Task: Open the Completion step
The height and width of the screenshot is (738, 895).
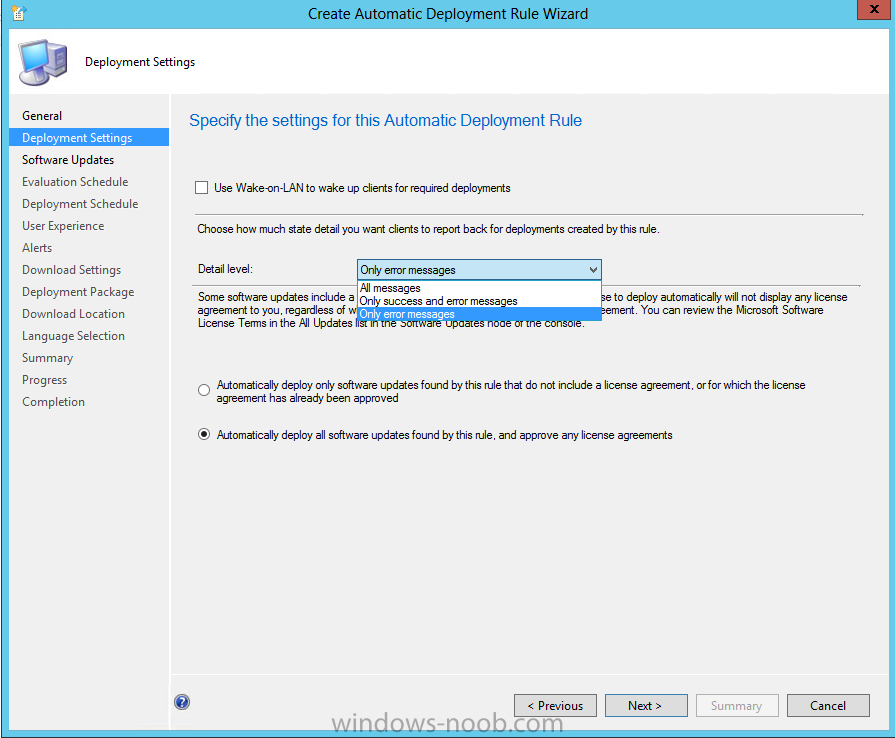Action: coord(54,402)
